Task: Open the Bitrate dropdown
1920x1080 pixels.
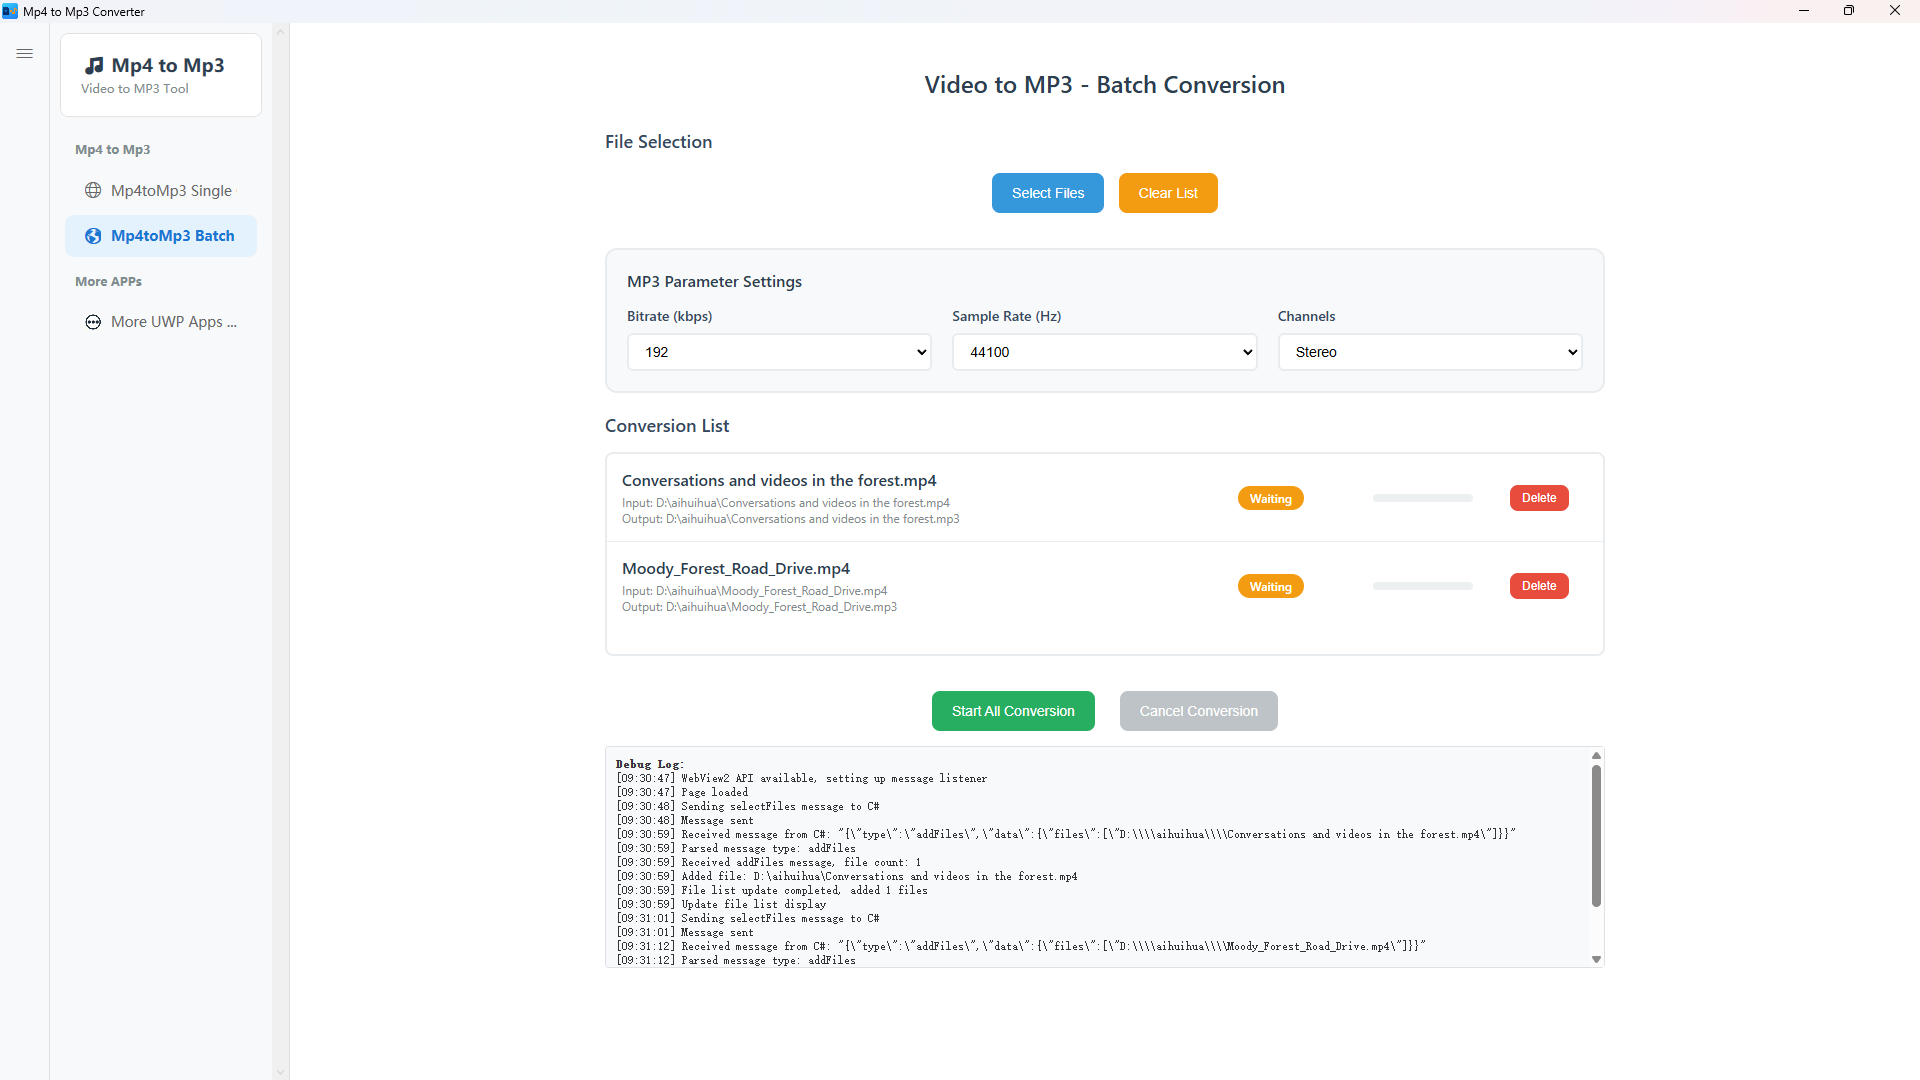Action: coord(778,351)
